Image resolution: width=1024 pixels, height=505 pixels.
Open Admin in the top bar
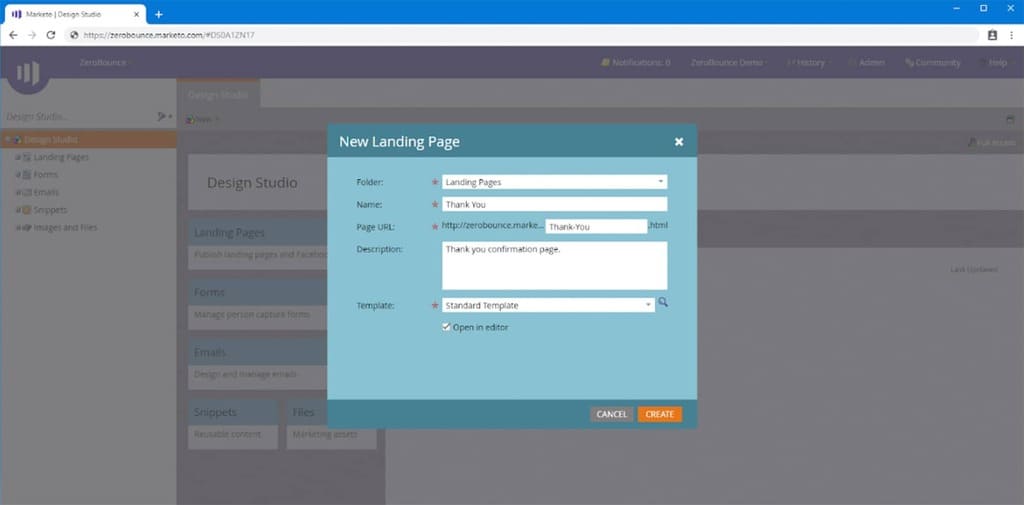pos(867,63)
